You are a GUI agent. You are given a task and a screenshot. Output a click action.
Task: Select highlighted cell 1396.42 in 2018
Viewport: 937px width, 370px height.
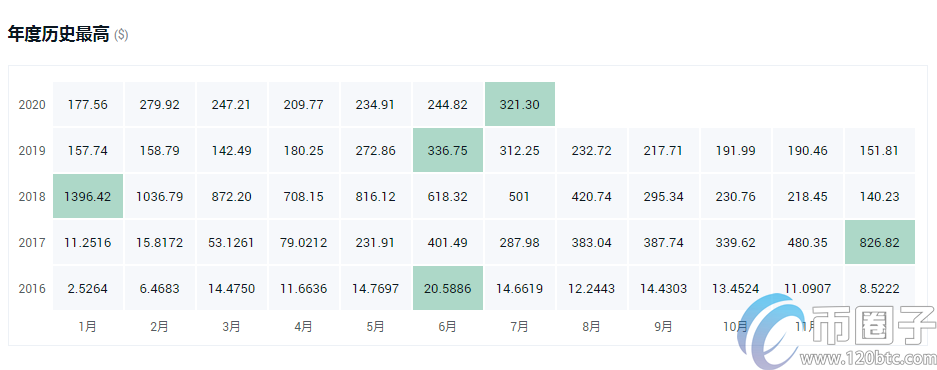pyautogui.click(x=88, y=197)
